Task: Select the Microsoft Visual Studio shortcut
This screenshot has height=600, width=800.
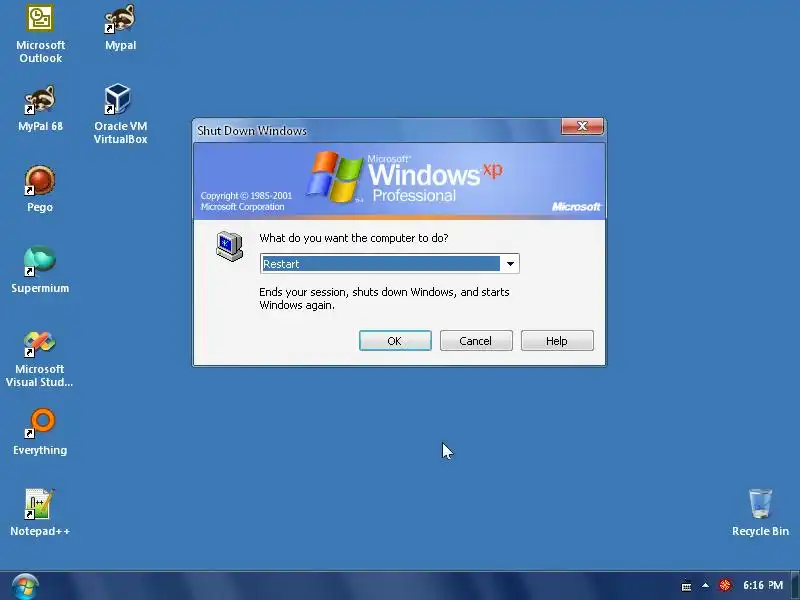Action: pos(39,359)
